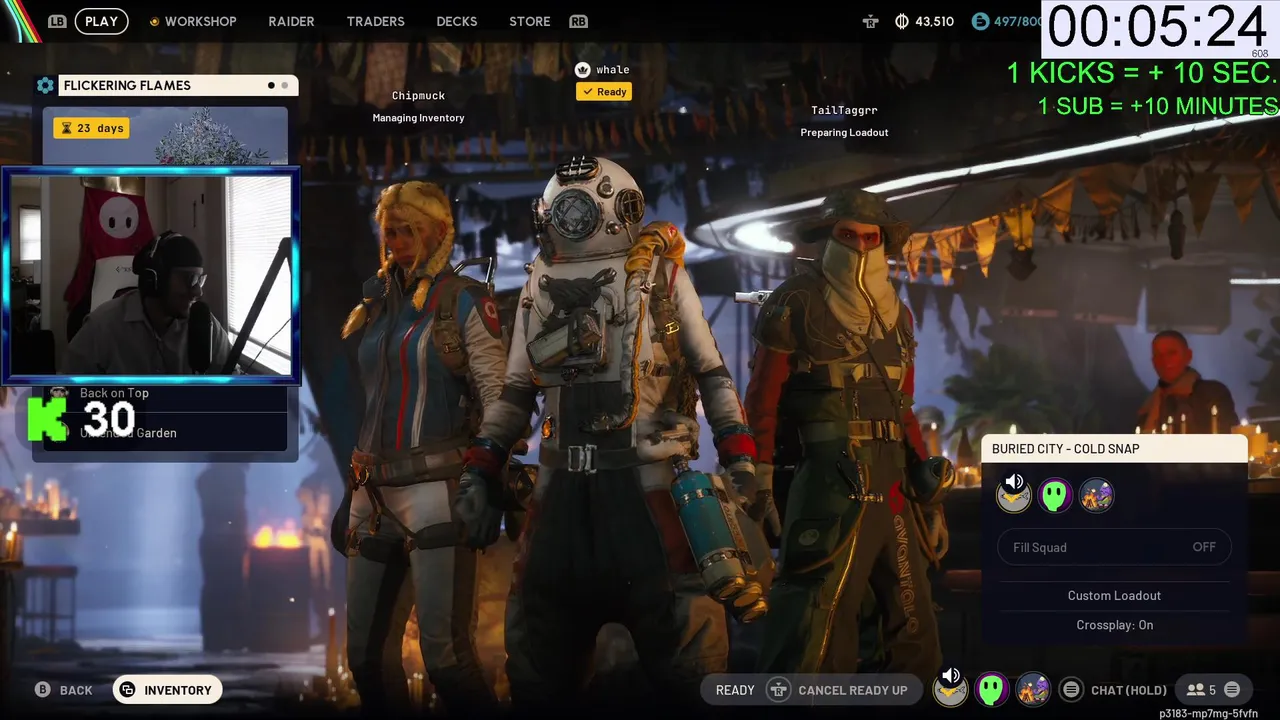Open the PLAY tab
The width and height of the screenshot is (1280, 720).
click(101, 21)
